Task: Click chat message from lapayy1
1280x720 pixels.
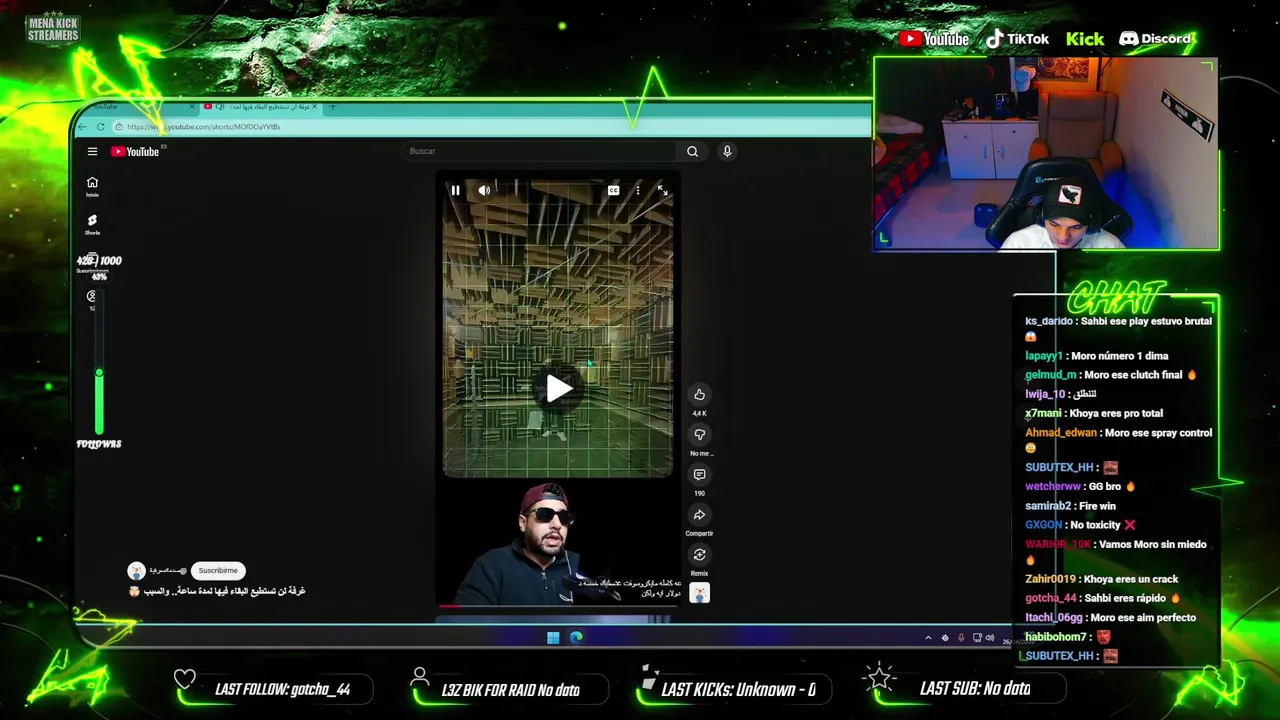Action: [x=1097, y=356]
